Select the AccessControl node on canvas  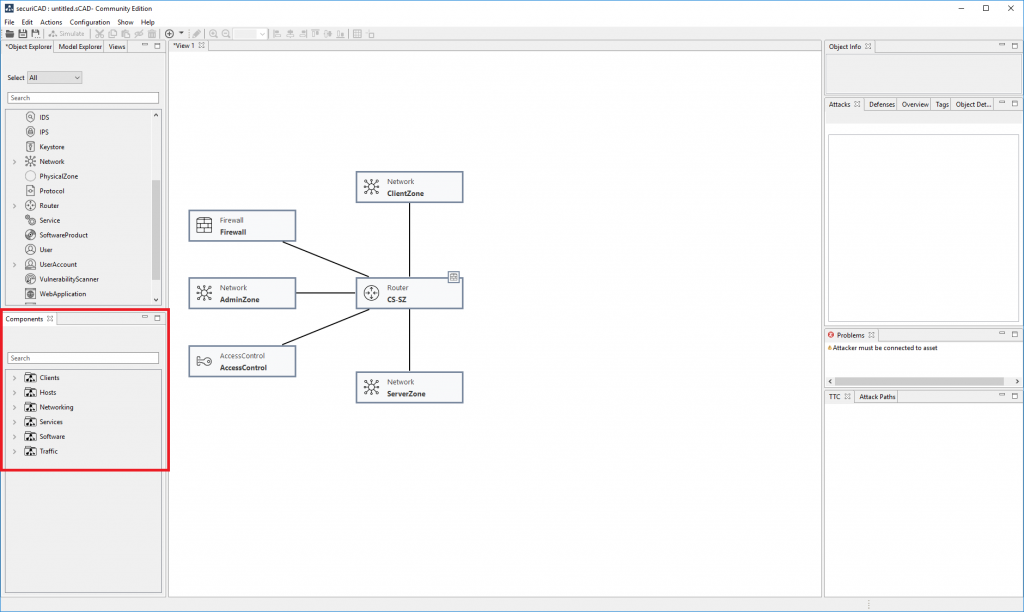(x=242, y=361)
